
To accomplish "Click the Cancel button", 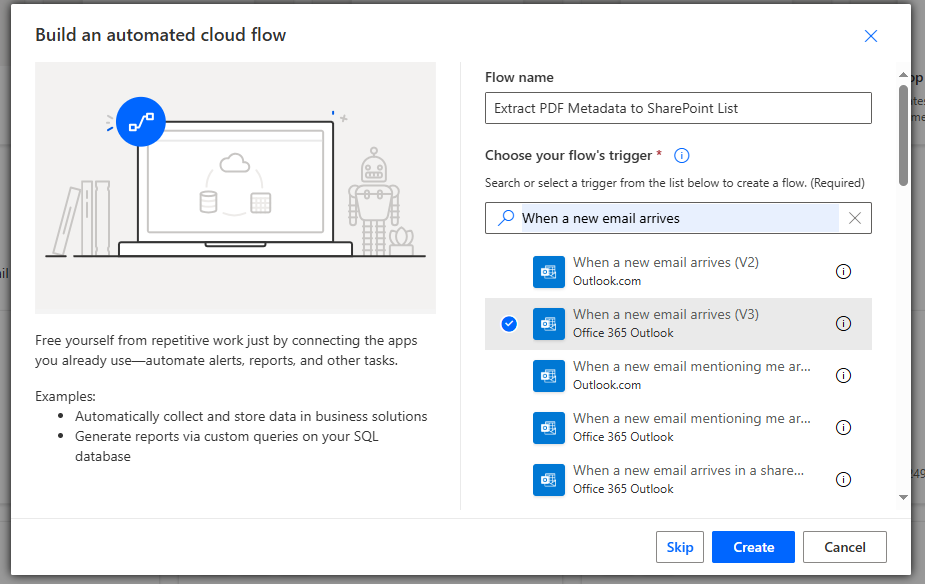I will pos(845,547).
